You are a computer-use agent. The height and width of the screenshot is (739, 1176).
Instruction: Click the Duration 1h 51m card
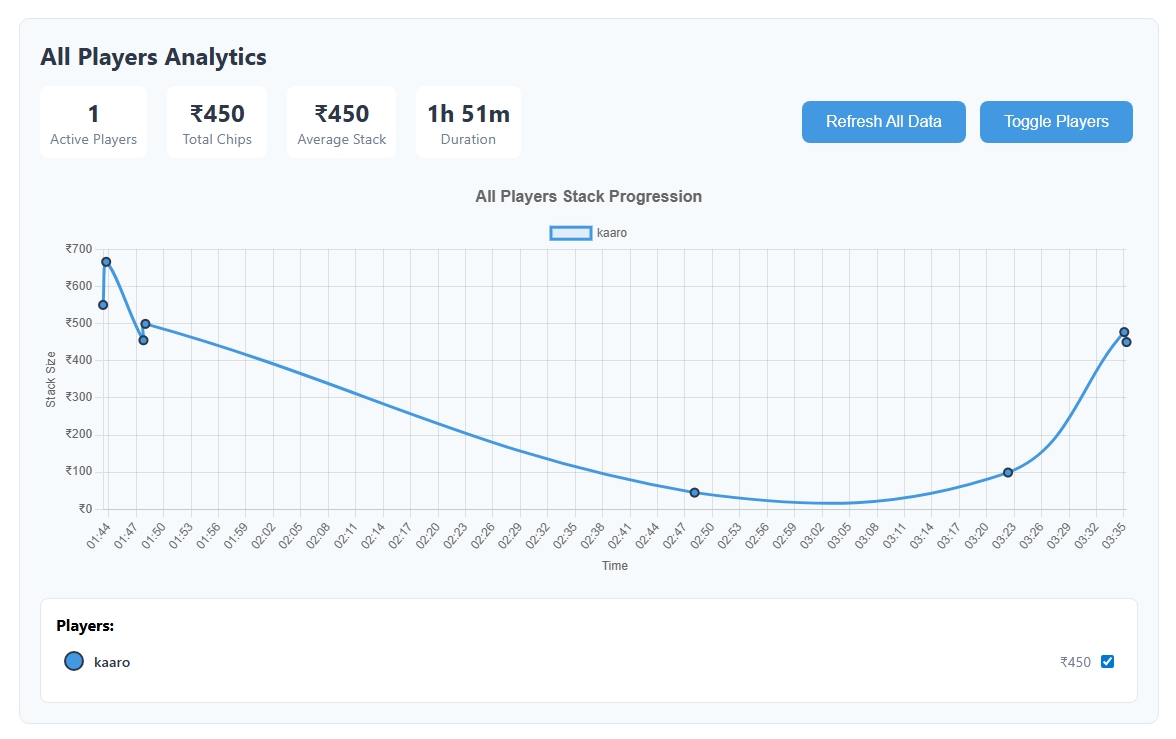(468, 122)
